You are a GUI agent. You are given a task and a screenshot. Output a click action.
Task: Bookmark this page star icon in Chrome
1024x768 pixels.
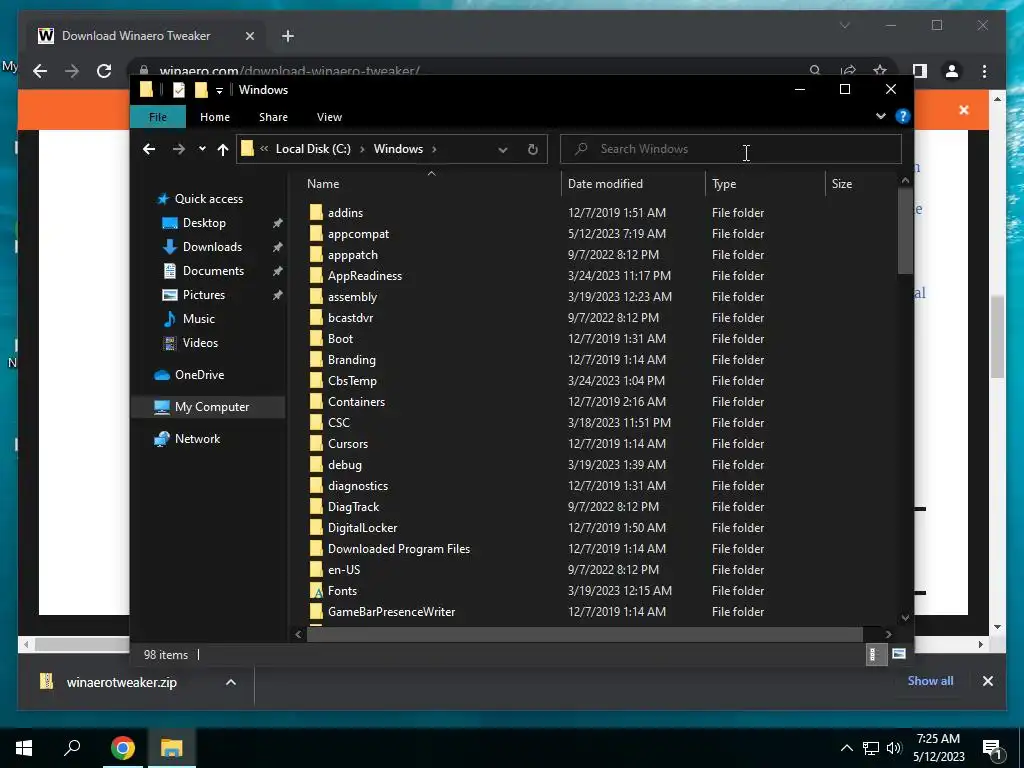point(880,70)
